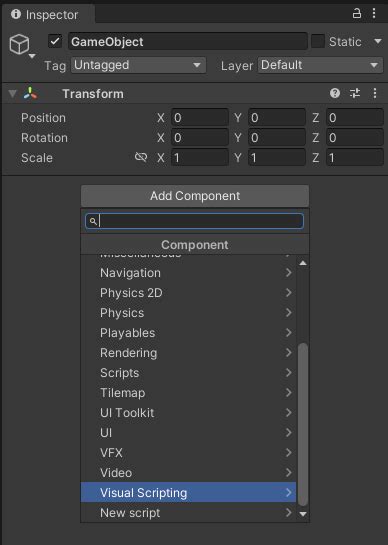The image size is (388, 545).
Task: Select the Visual Scripting category
Action: coord(188,493)
